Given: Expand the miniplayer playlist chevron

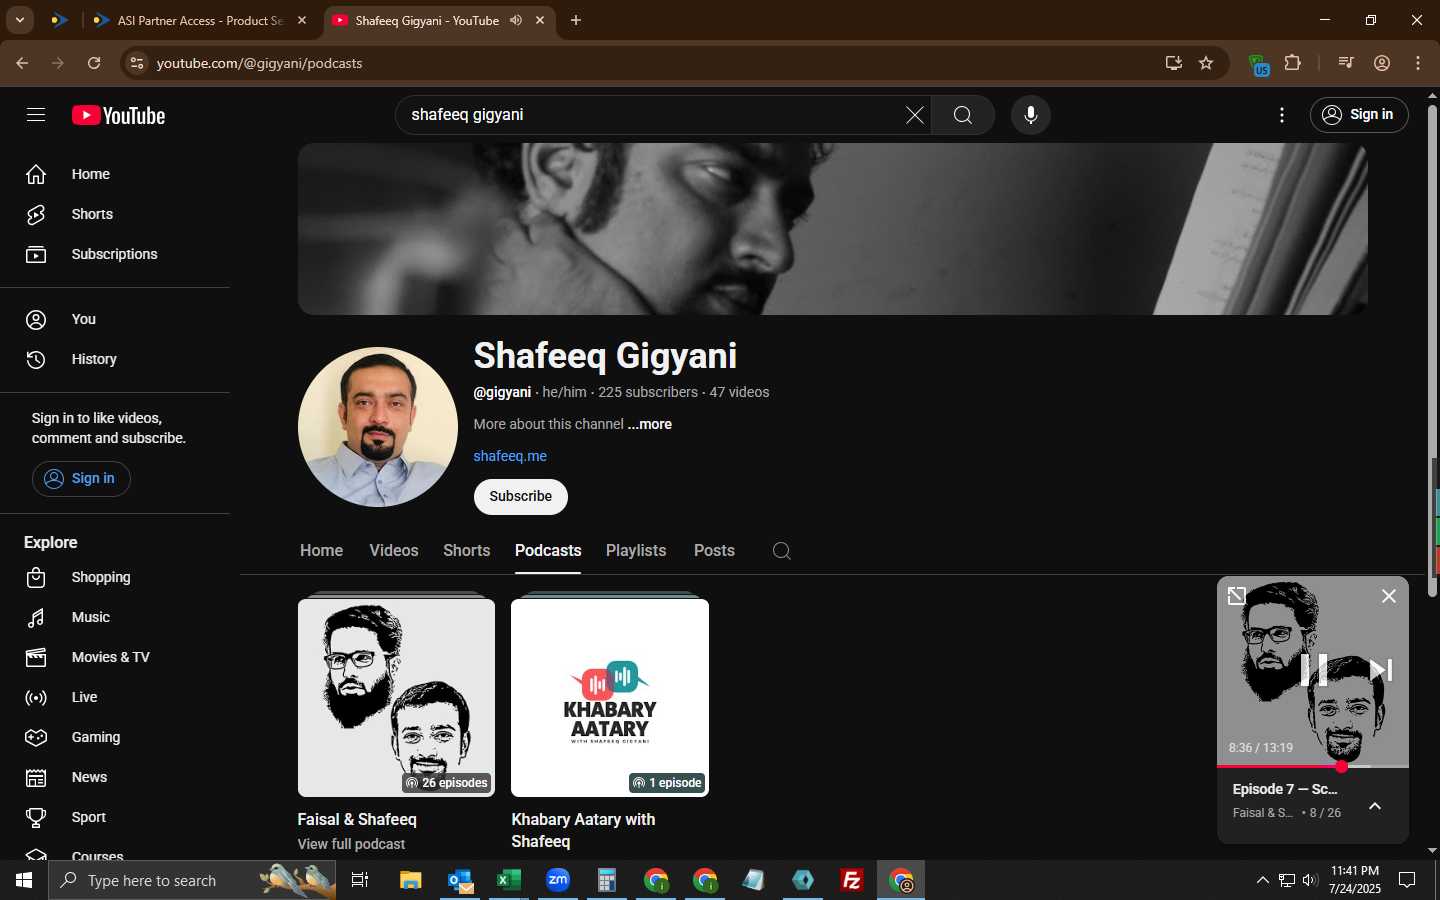Looking at the screenshot, I should tap(1375, 806).
